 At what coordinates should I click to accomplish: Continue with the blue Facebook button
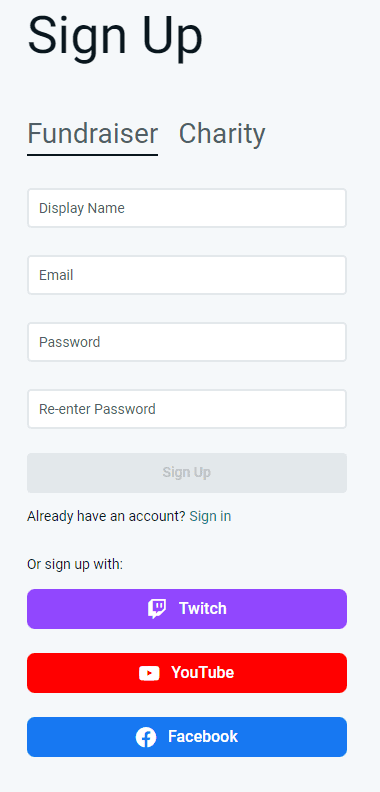[187, 737]
